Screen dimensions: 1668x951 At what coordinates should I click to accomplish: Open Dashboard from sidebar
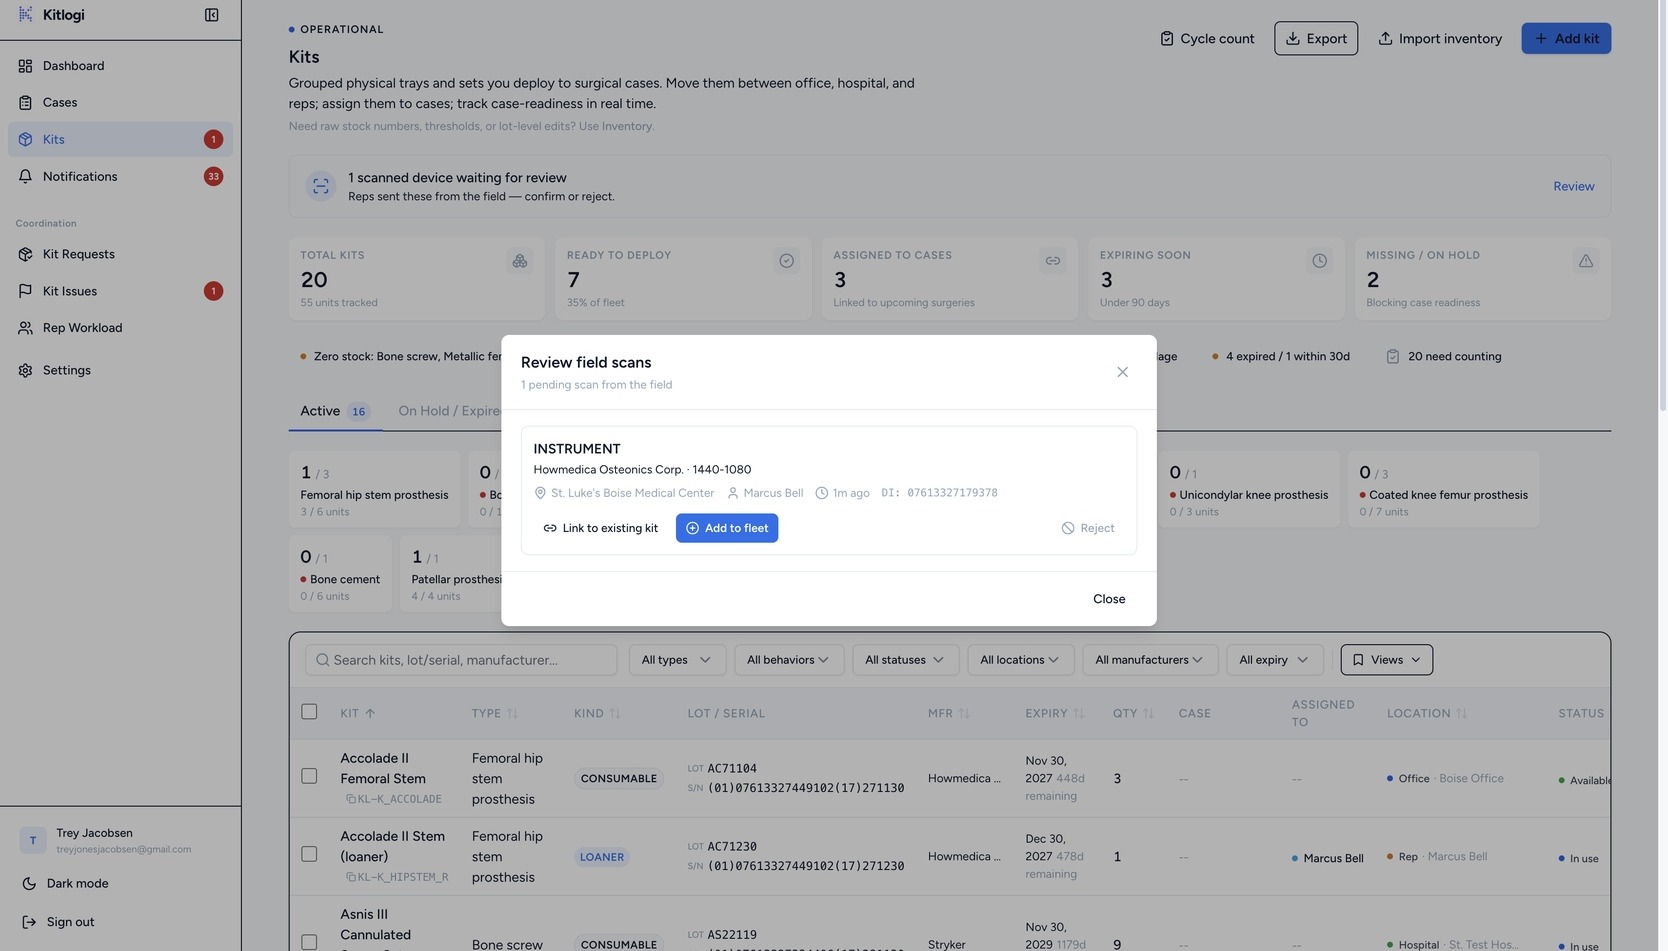click(120, 66)
